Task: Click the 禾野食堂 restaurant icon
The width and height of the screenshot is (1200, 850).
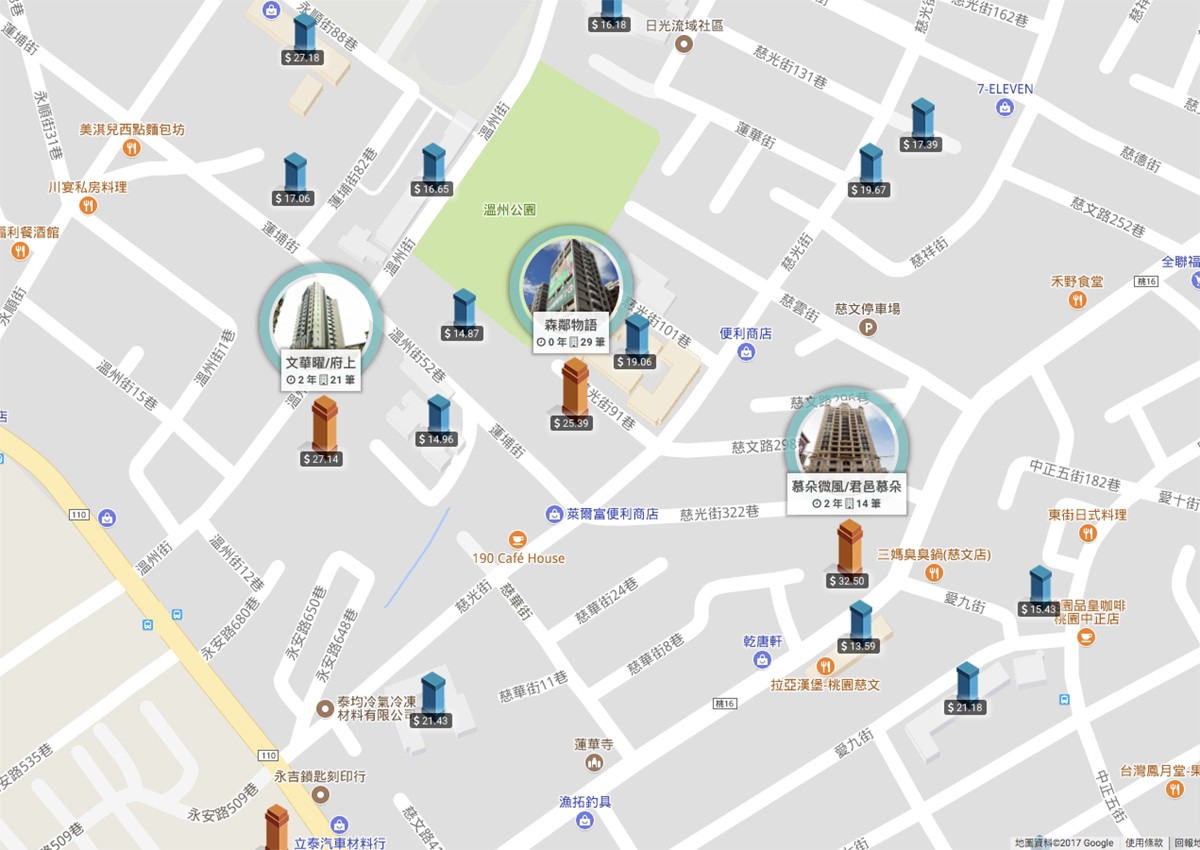Action: coord(1078,300)
